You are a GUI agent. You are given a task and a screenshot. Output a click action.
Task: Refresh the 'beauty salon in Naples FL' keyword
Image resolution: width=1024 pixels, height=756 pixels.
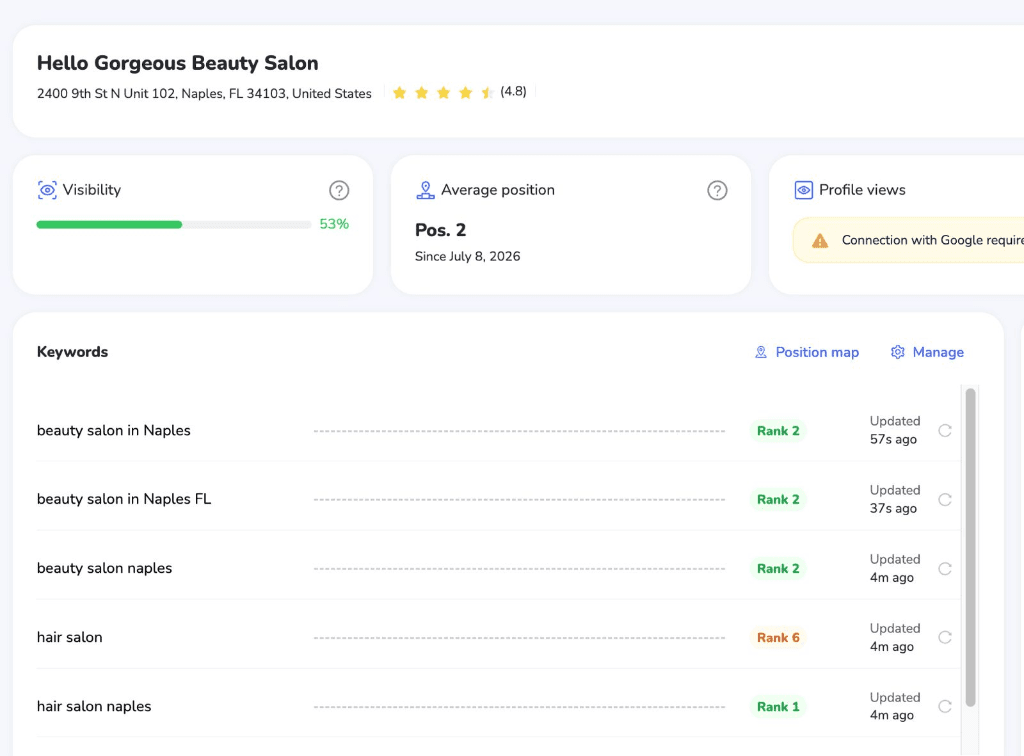tap(945, 499)
